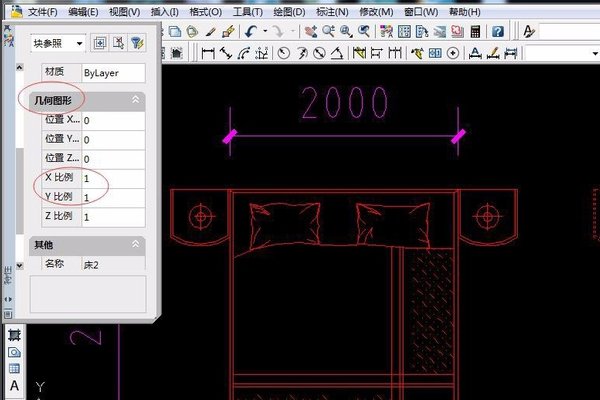The image size is (600, 400).
Task: Select the Linear dimension tool
Action: pos(208,53)
